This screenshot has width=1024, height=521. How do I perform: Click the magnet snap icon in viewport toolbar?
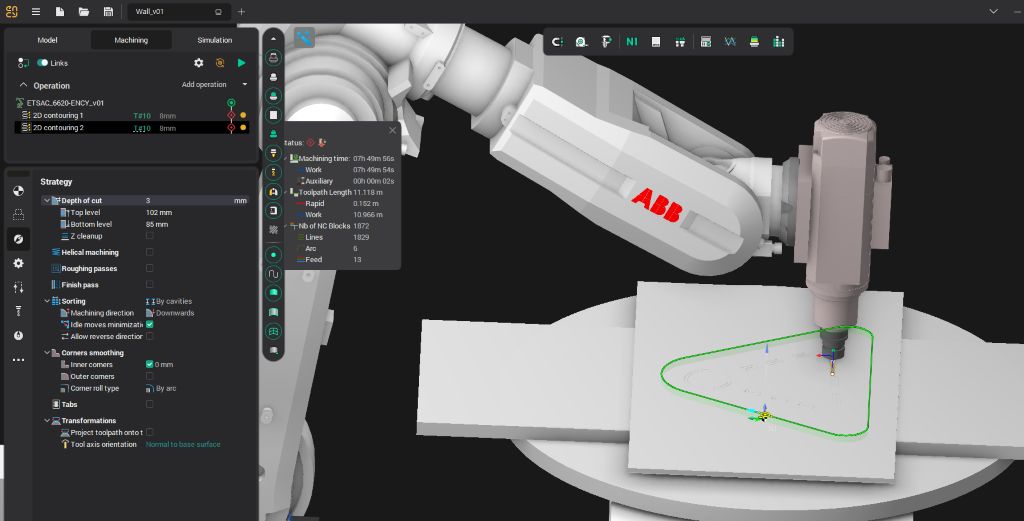point(557,42)
